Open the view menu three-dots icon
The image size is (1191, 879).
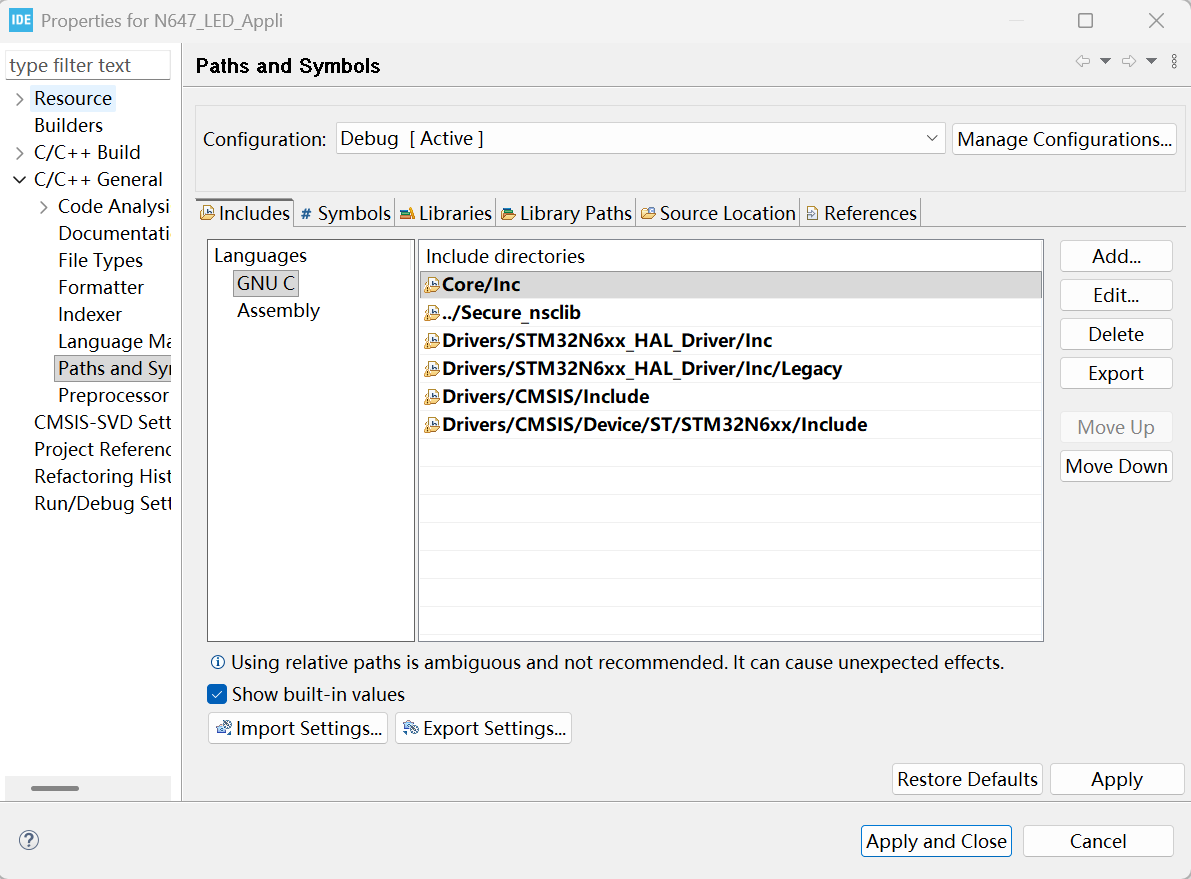1174,62
